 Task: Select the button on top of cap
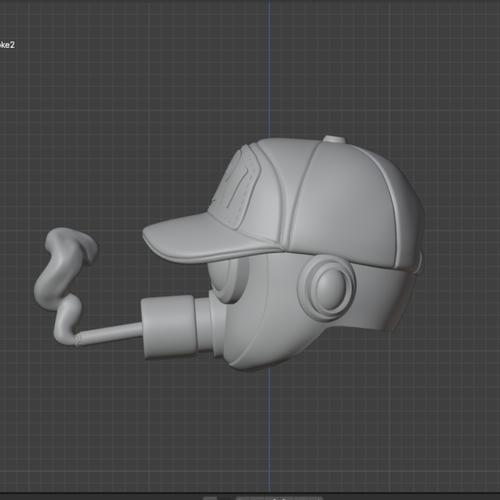click(334, 139)
